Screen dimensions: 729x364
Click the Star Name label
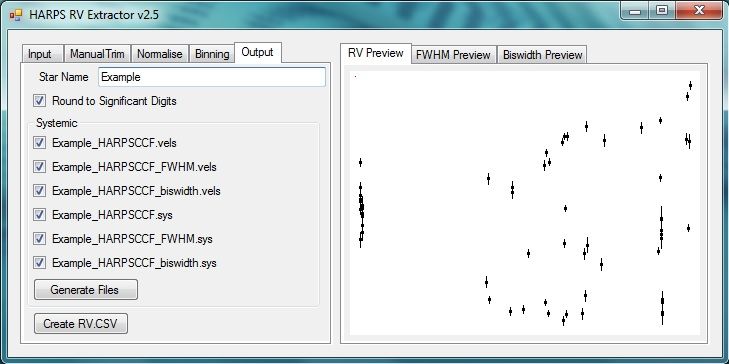[x=64, y=77]
